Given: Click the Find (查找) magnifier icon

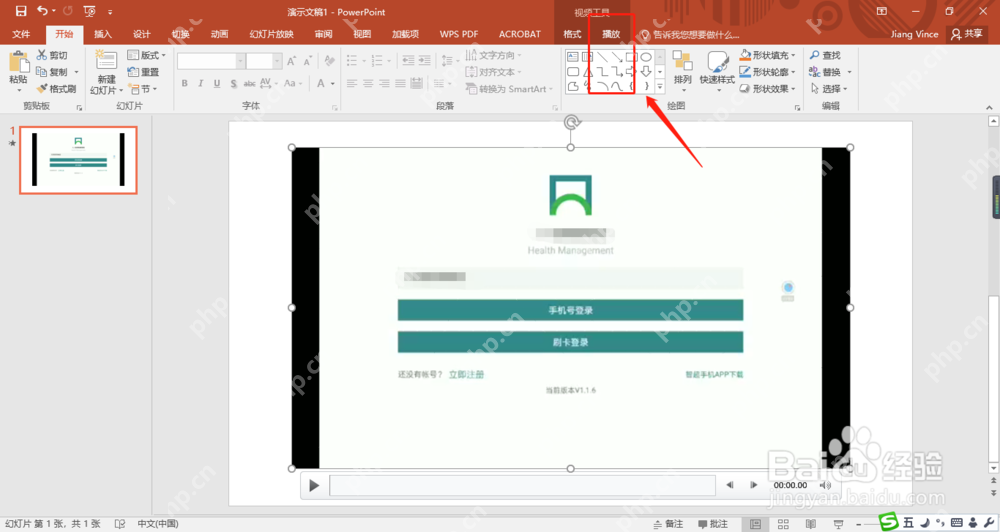Looking at the screenshot, I should point(814,55).
